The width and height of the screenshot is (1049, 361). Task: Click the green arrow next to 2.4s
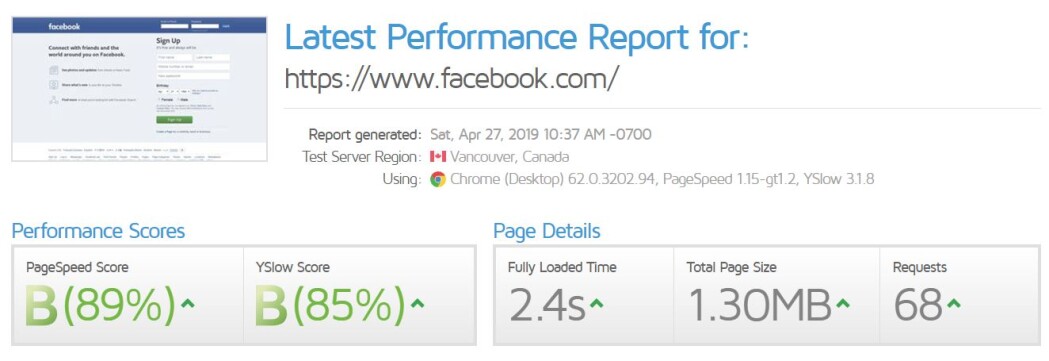(596, 304)
